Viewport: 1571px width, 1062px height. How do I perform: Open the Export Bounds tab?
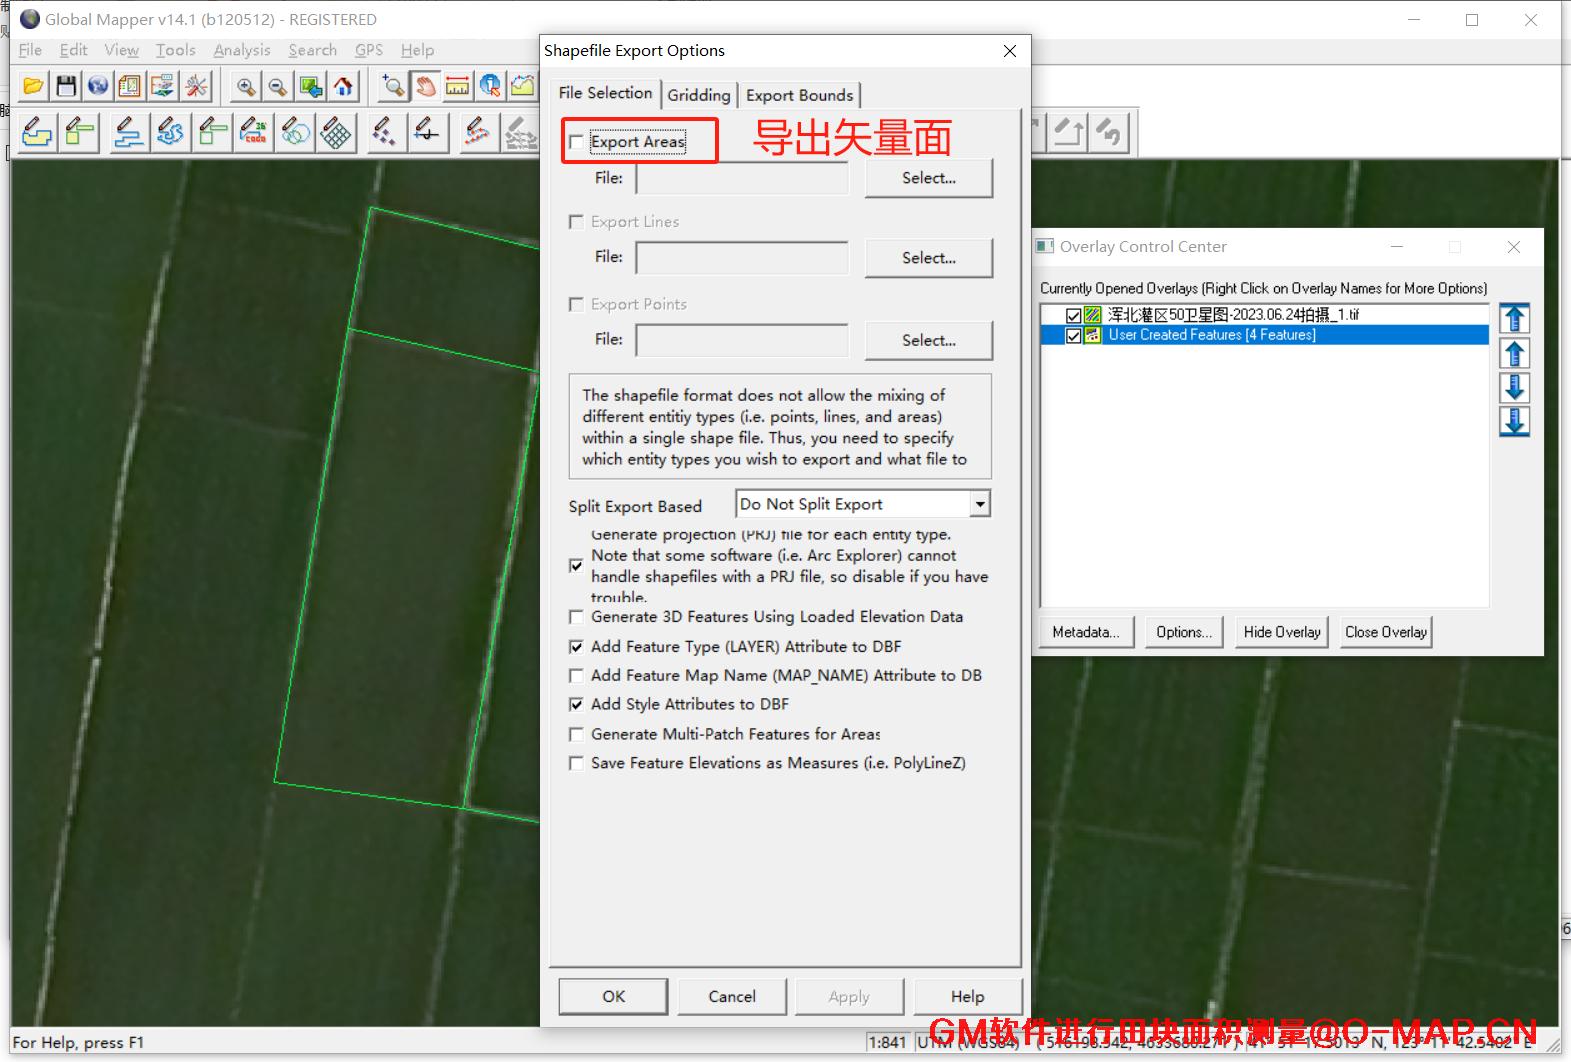[x=799, y=95]
